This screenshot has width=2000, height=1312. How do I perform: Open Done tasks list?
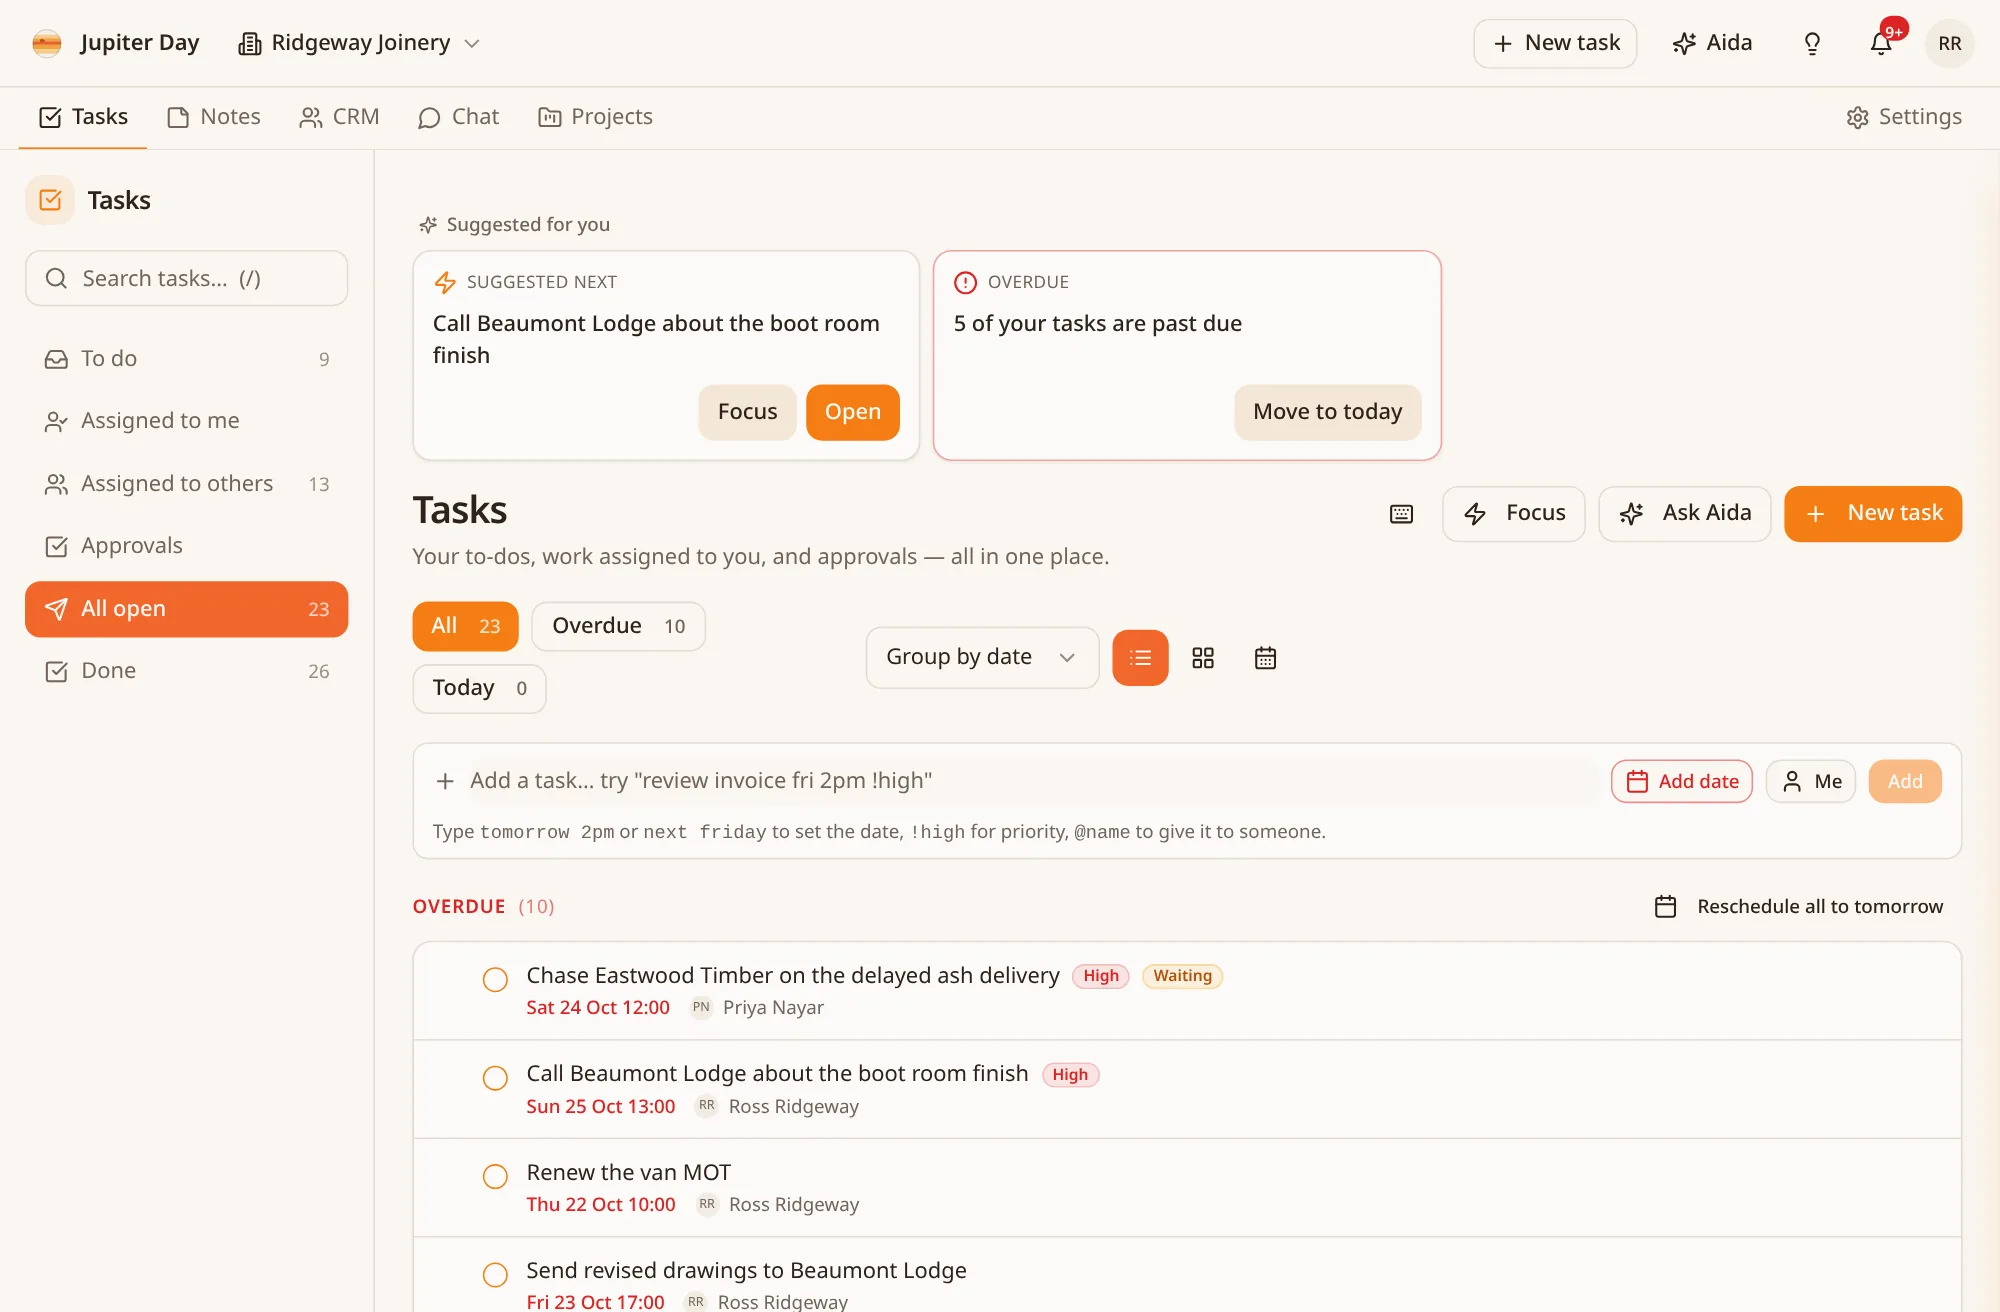(187, 671)
